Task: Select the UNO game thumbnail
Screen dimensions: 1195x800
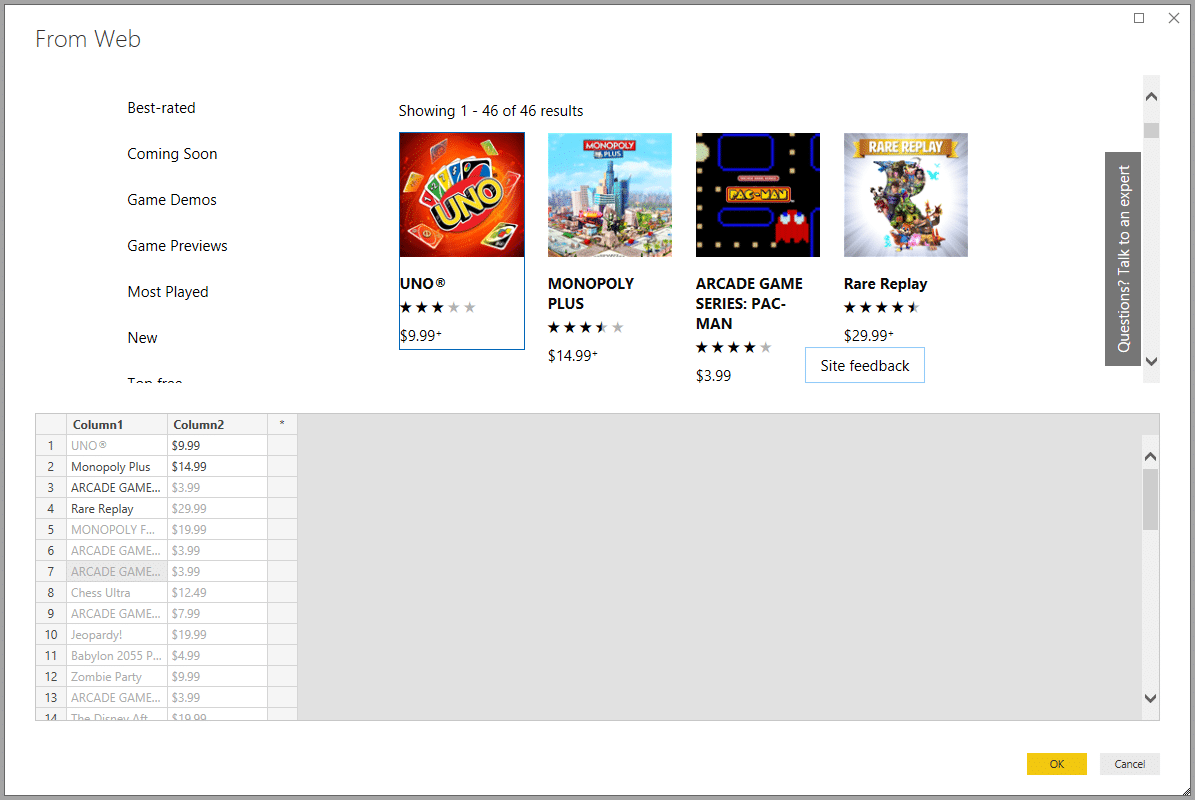Action: tap(461, 194)
